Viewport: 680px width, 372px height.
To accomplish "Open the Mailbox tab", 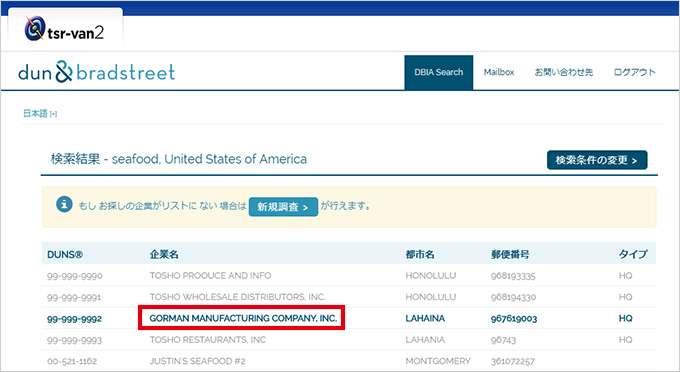I will click(499, 72).
